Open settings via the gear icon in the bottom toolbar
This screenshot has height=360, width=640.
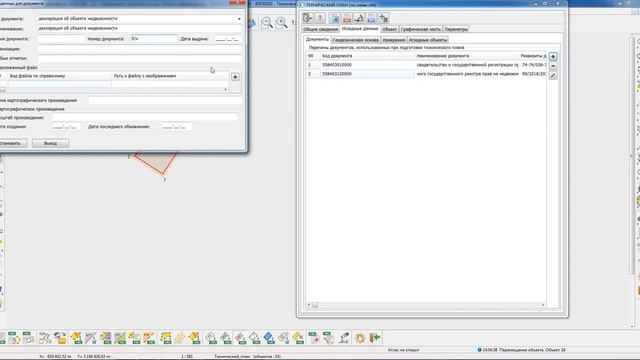360,338
